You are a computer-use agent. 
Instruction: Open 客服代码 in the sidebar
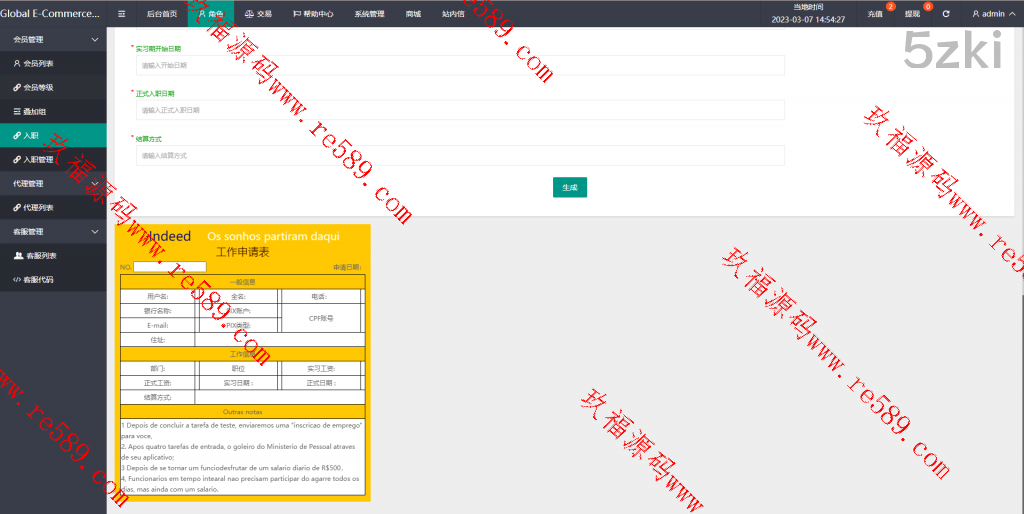[39, 280]
